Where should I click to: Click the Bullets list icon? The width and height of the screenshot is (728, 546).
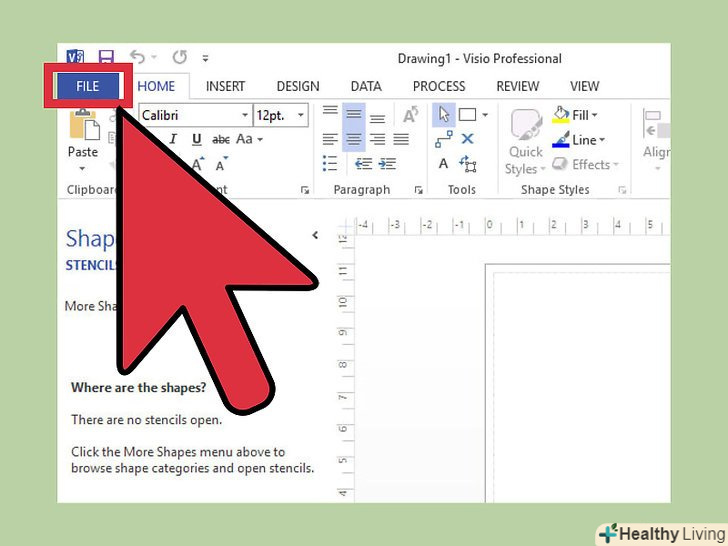[x=330, y=163]
